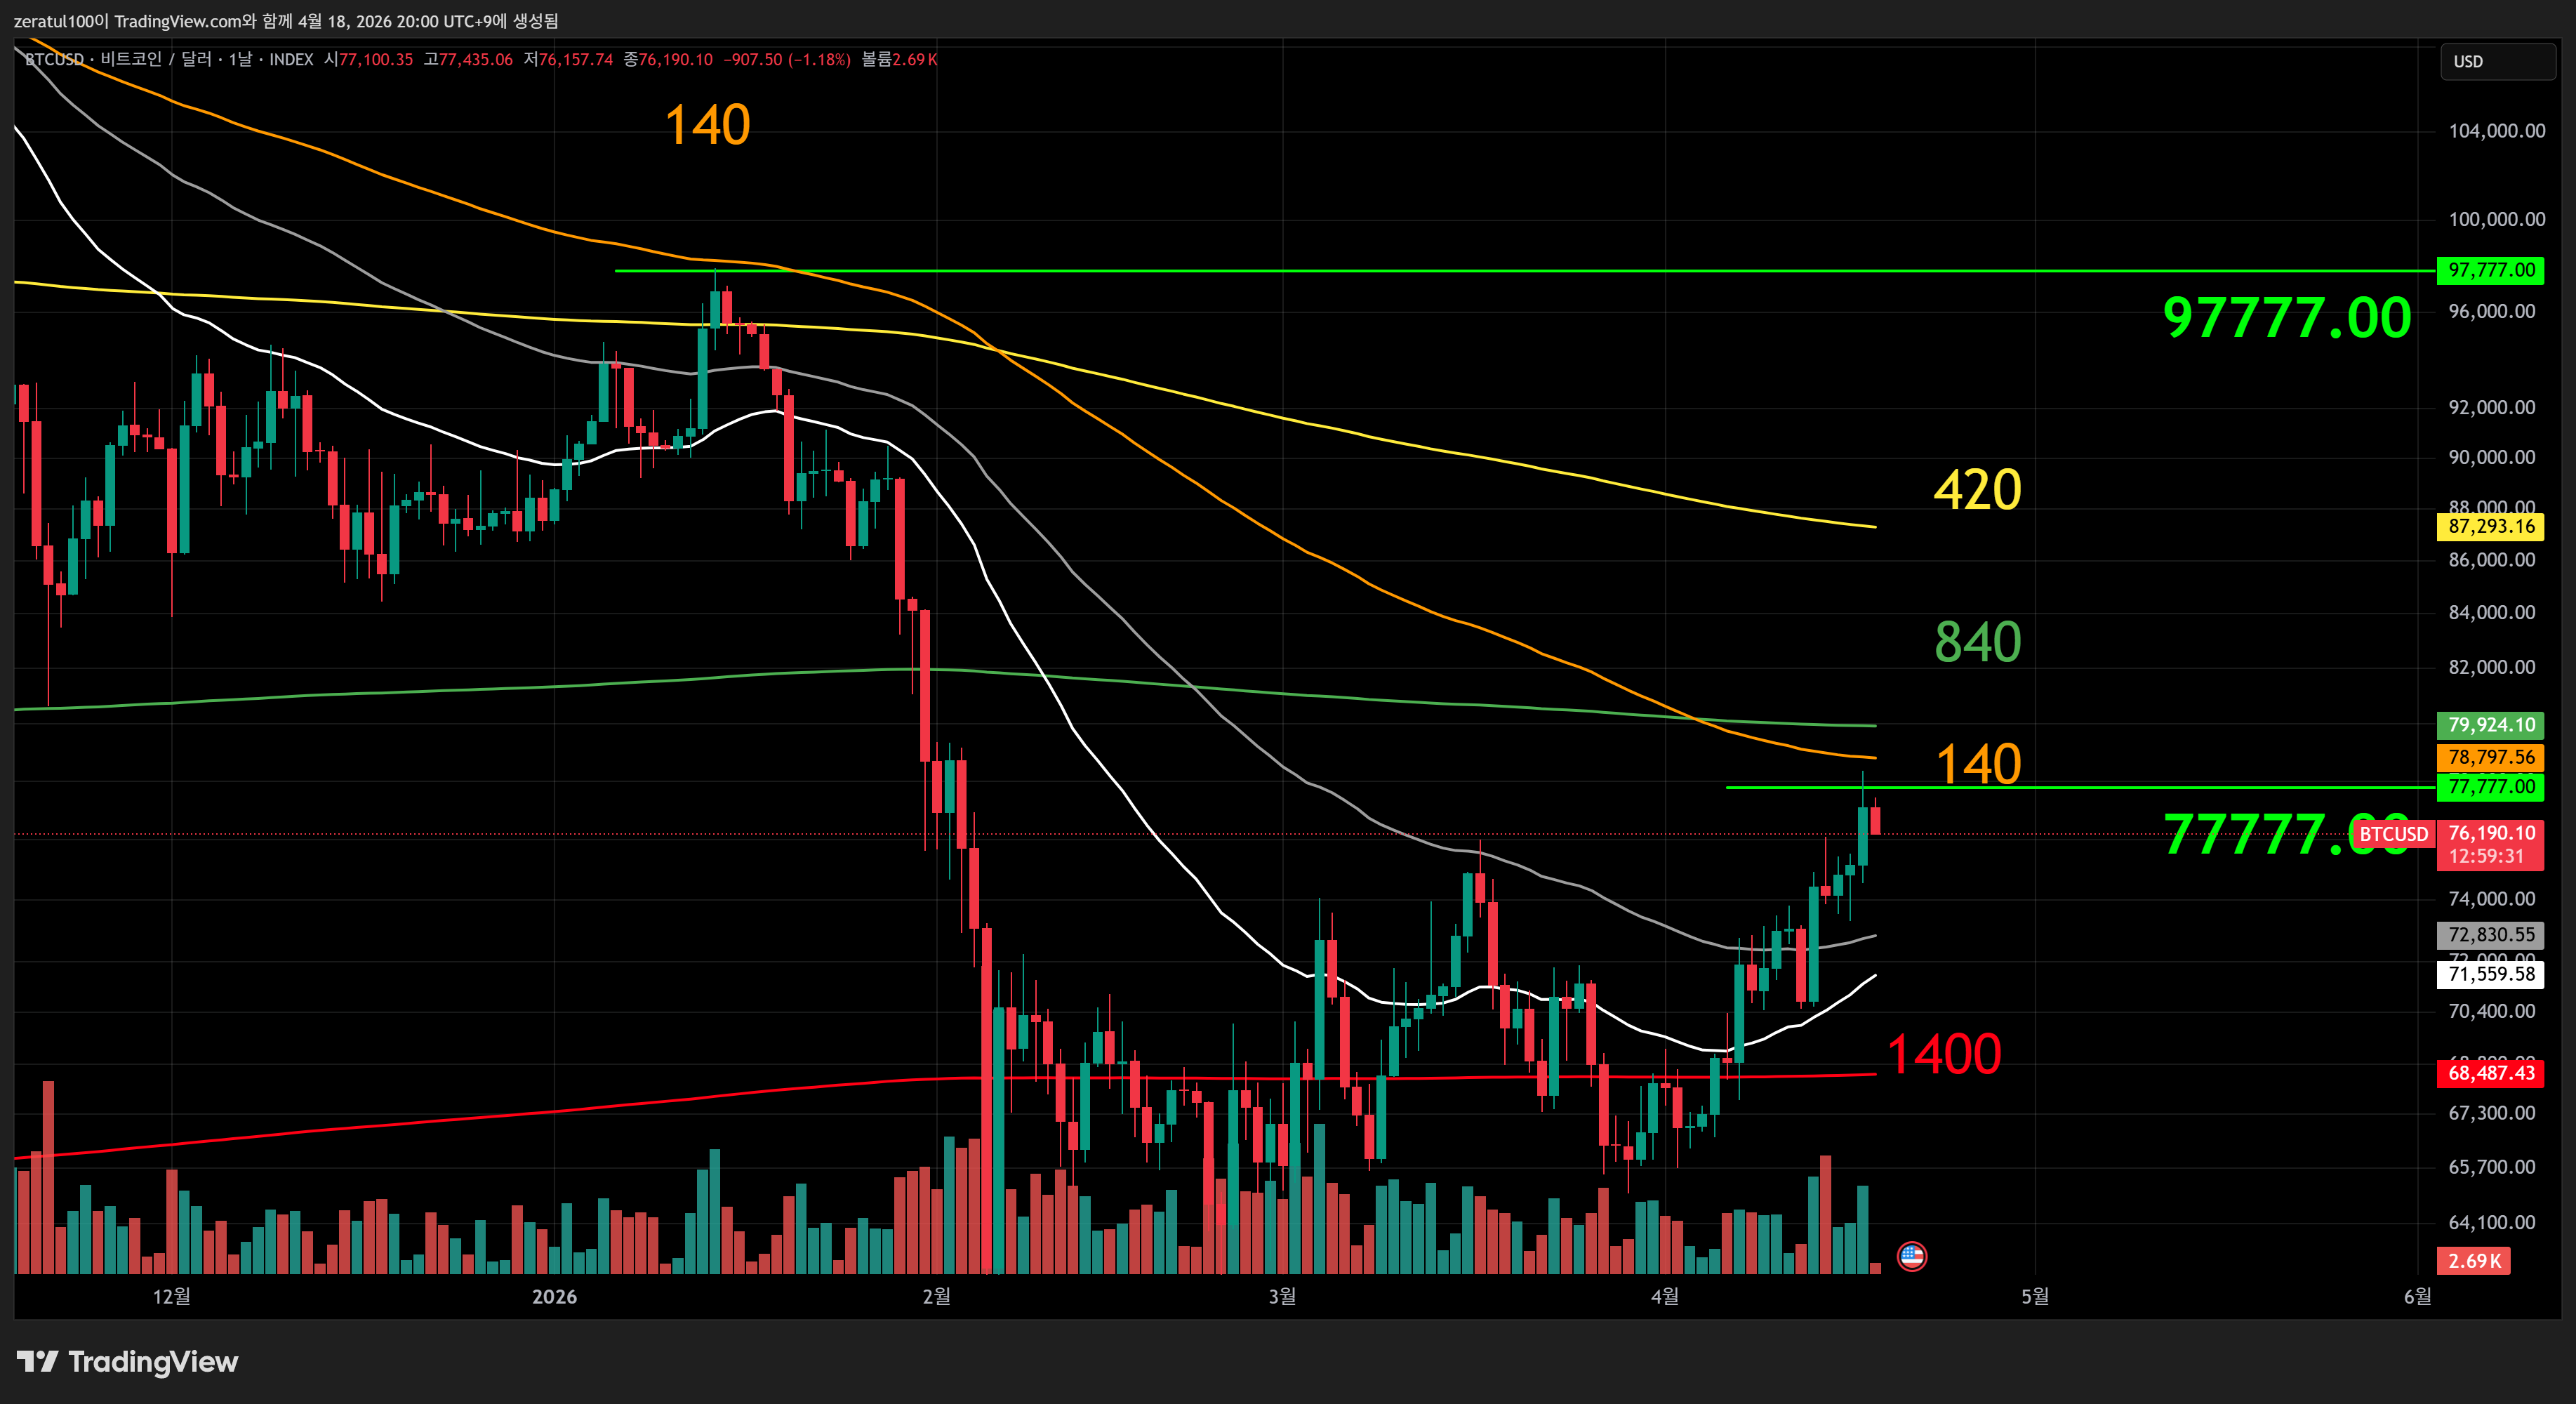Click the 70,400.00 price axis tick

tap(2491, 1011)
